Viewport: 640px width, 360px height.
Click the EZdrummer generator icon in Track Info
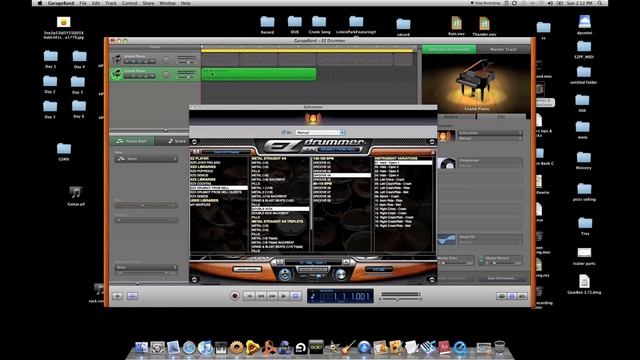tap(446, 136)
